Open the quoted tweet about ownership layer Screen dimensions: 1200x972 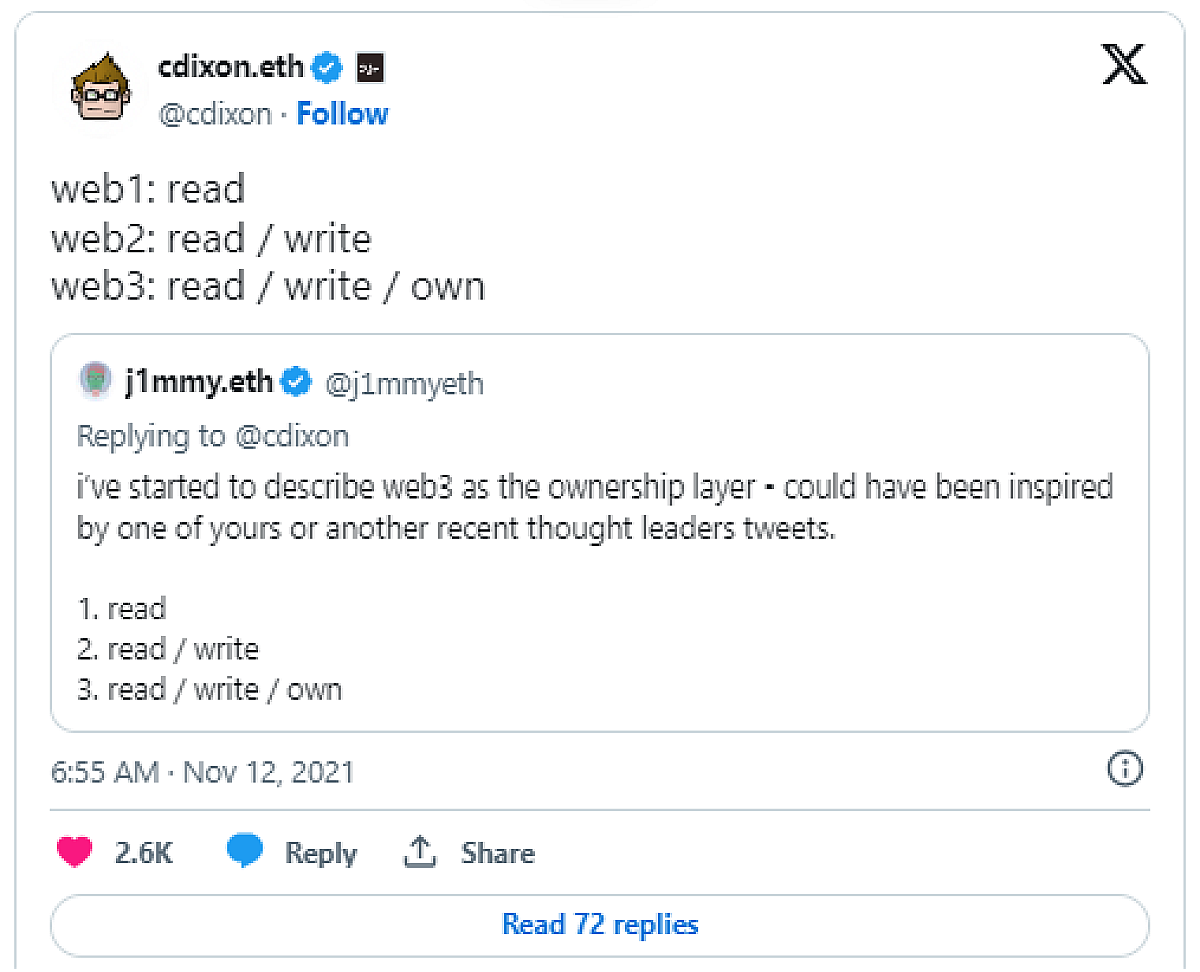600,533
